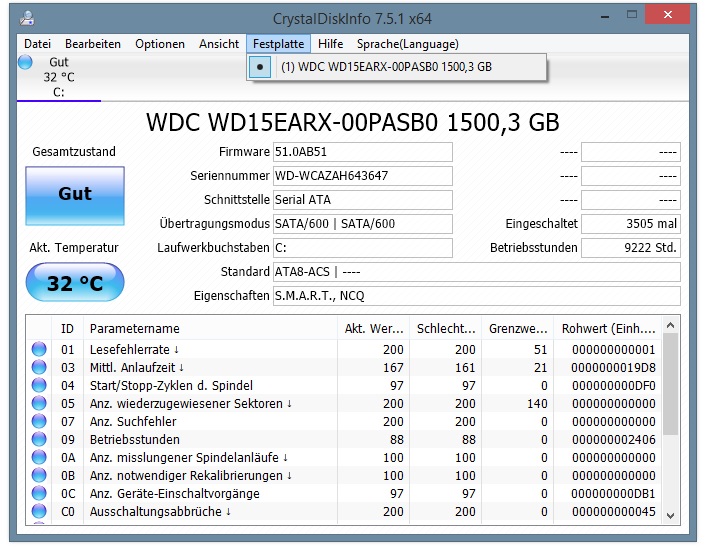Viewport: 707px width, 549px height.
Task: Click the Seriennummer field WD-WCAZAH643647
Action: coord(363,176)
